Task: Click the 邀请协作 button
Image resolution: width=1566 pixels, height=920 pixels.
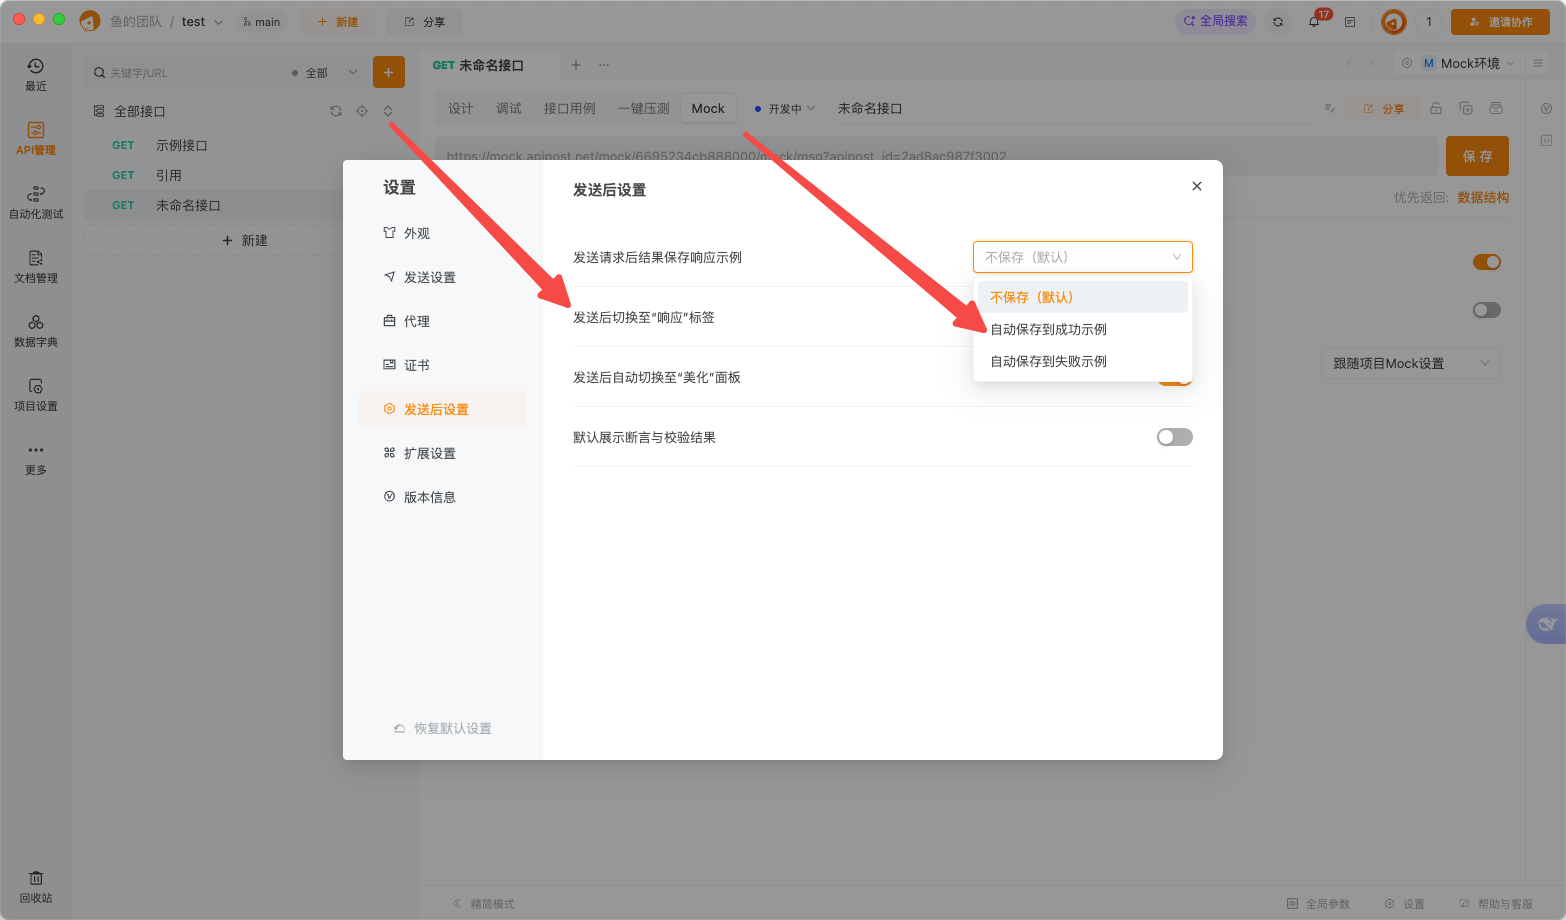Action: tap(1500, 21)
